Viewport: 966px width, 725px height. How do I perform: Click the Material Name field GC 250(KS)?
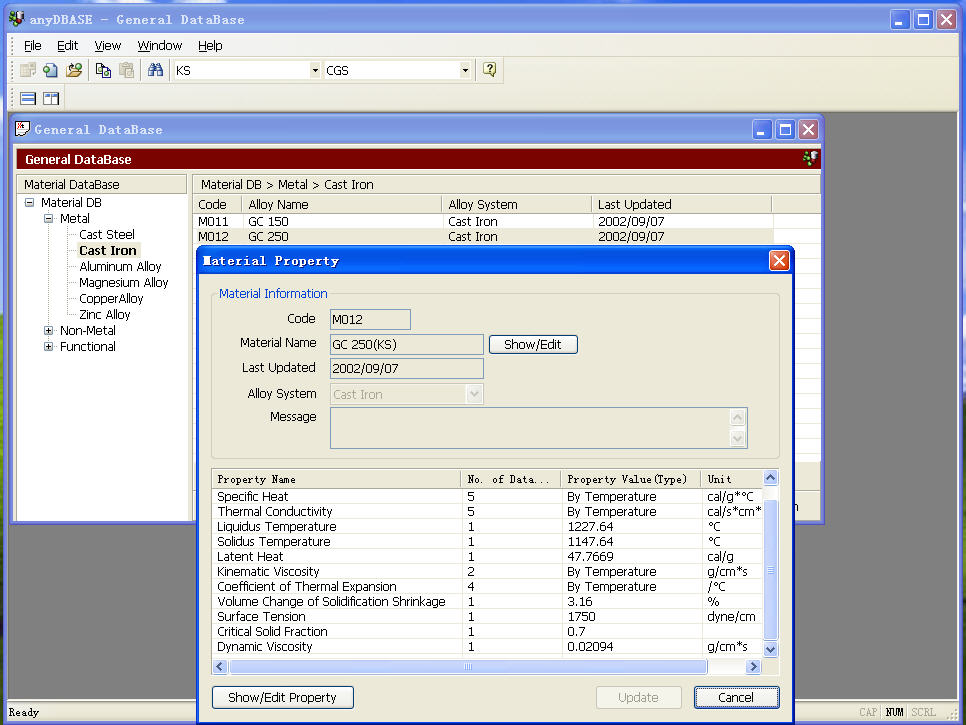pyautogui.click(x=407, y=344)
